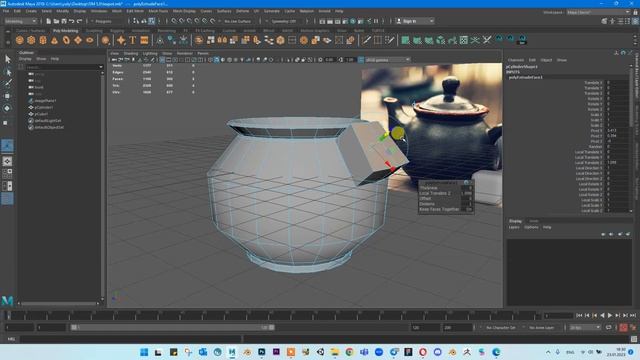Open the Deform menu
Image resolution: width=640 pixels, height=360 pixels.
point(242,11)
